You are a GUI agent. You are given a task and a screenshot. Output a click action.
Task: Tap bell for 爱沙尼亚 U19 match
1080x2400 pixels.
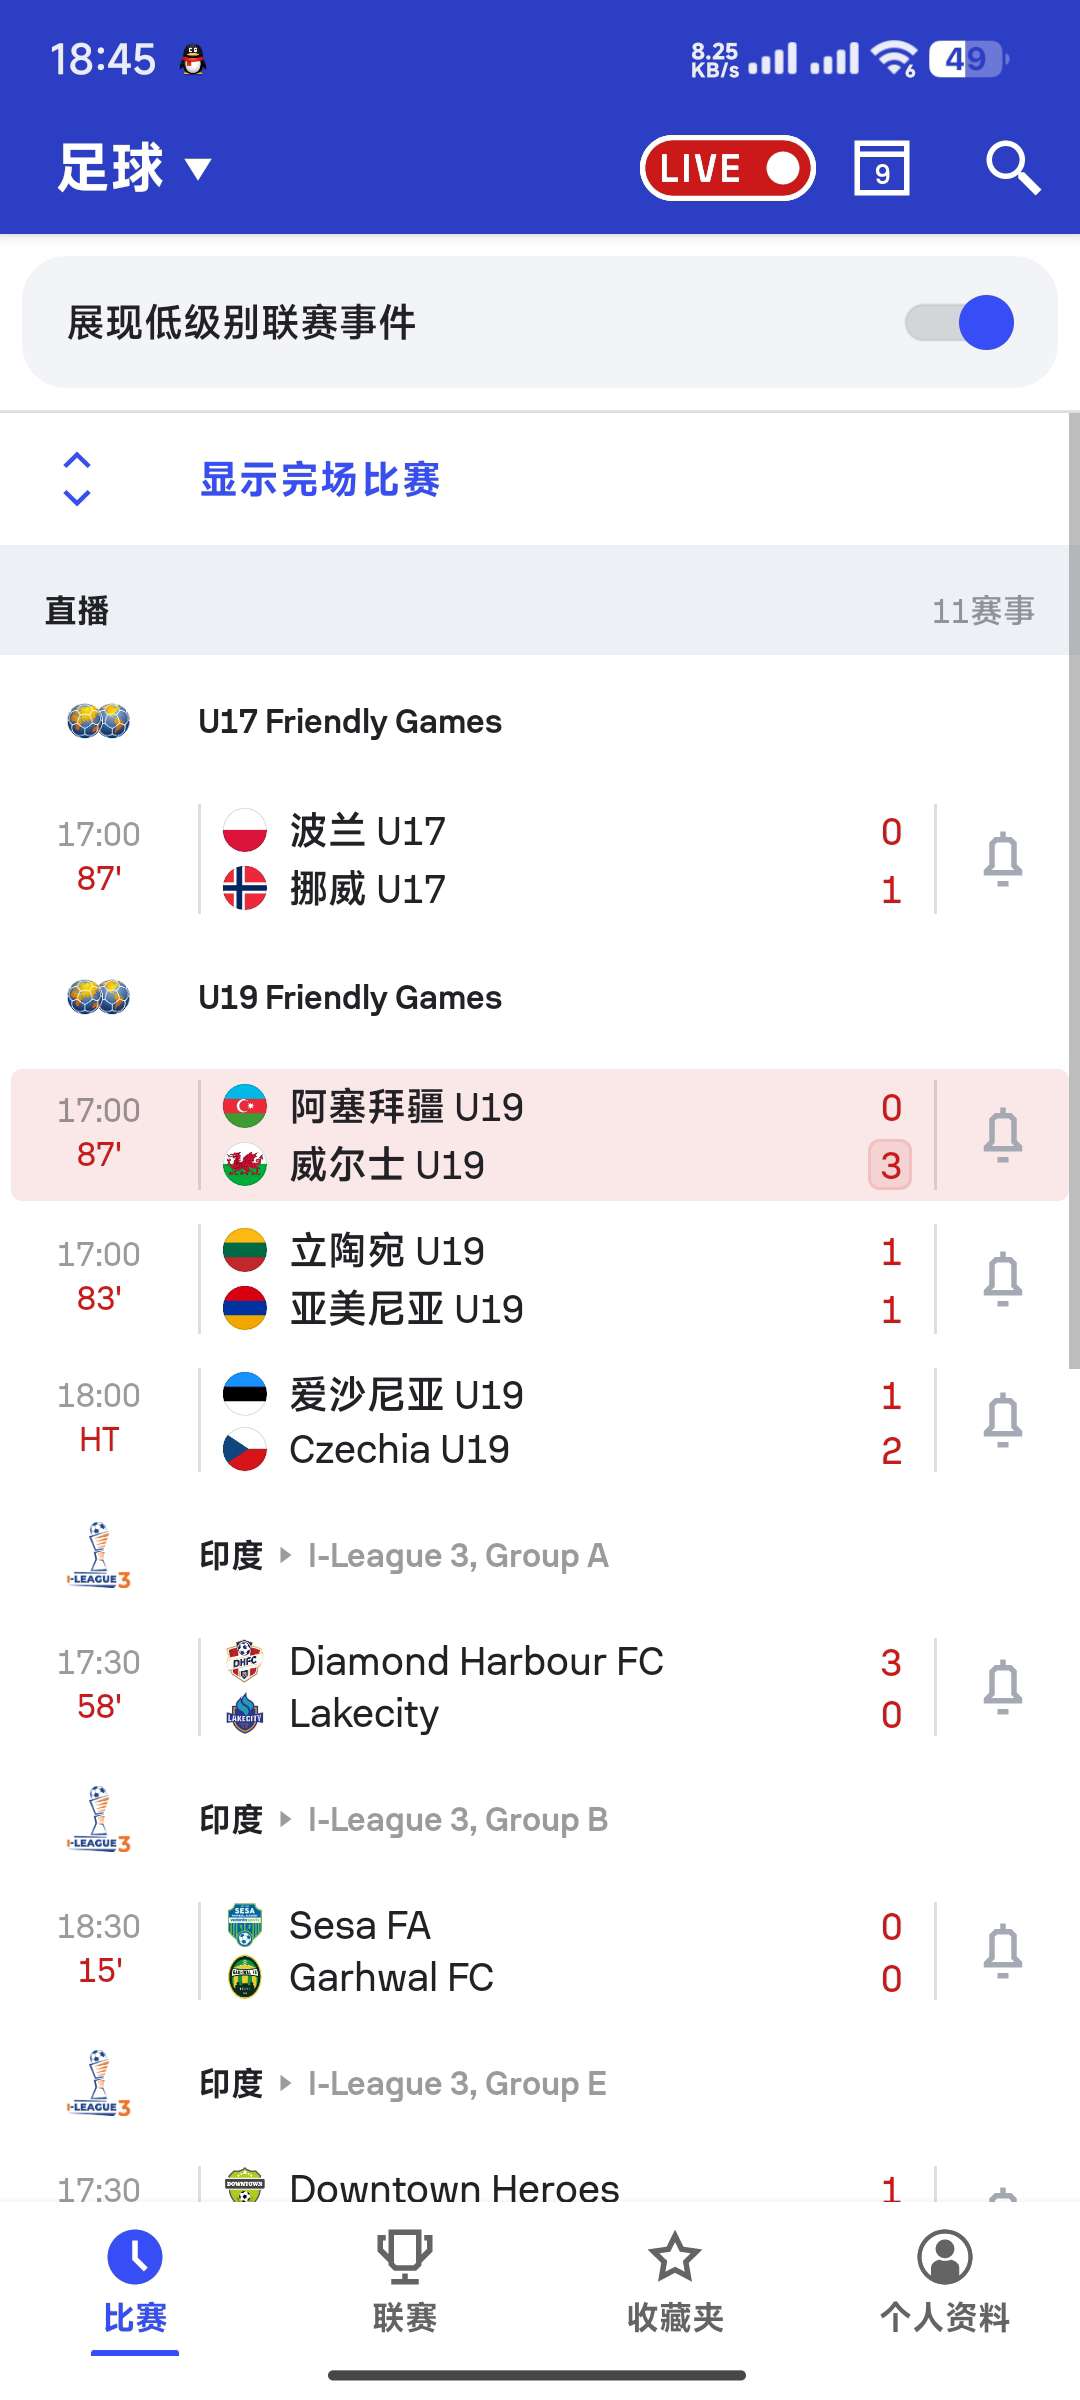(x=1003, y=1420)
